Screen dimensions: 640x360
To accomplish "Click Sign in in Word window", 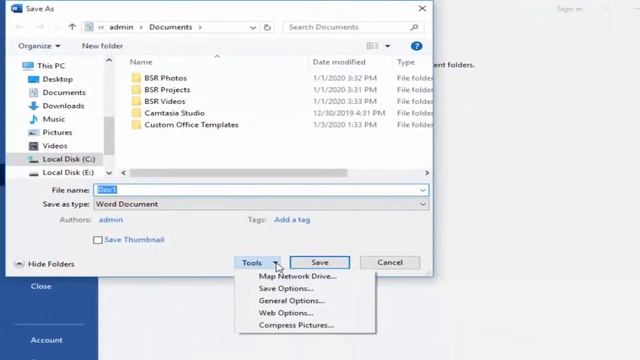I will coord(569,9).
